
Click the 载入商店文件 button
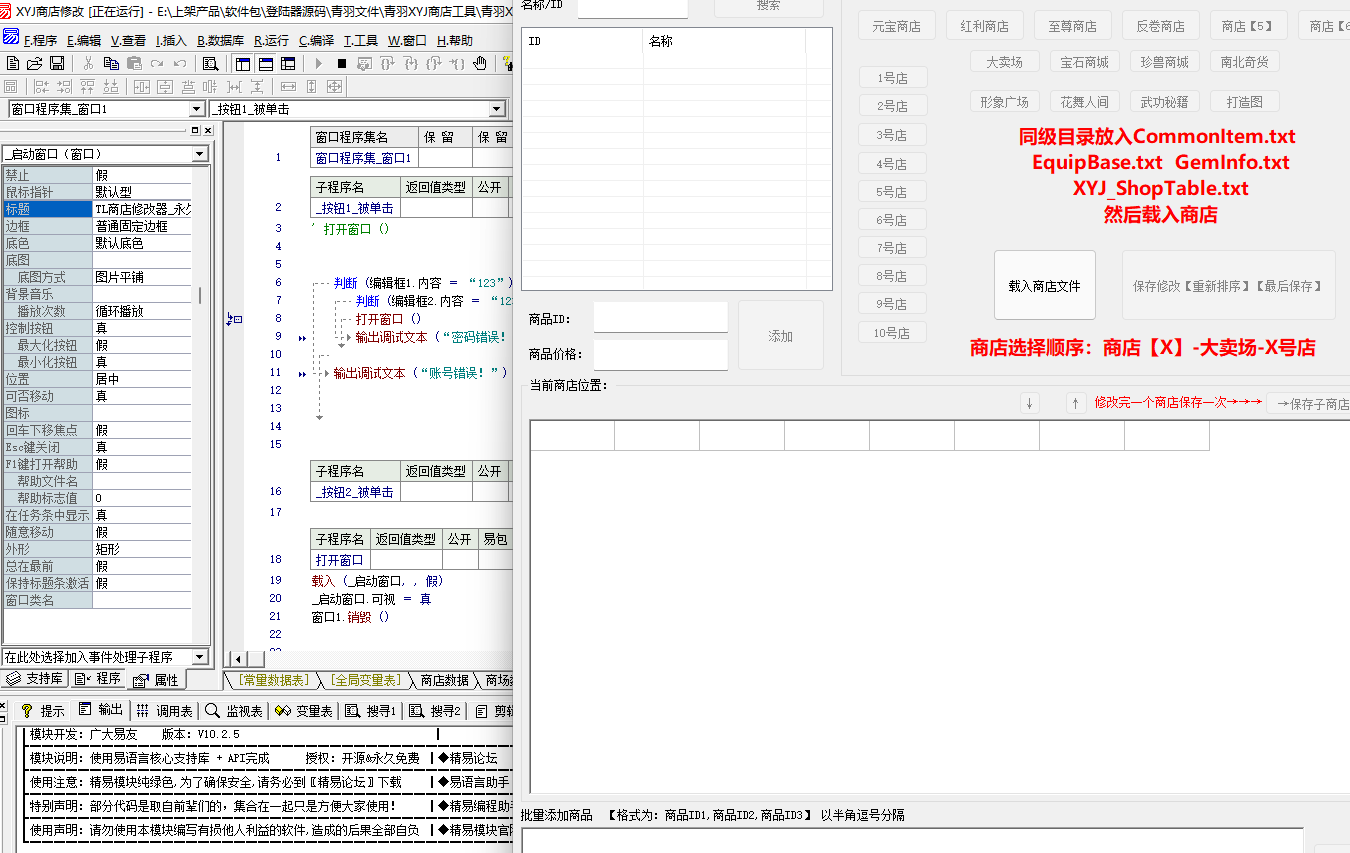pyautogui.click(x=1044, y=286)
